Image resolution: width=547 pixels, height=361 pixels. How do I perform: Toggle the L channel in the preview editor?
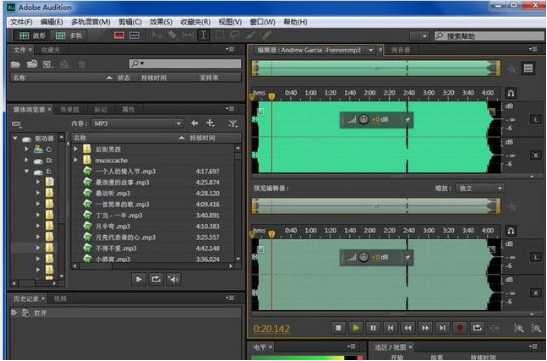pos(535,257)
